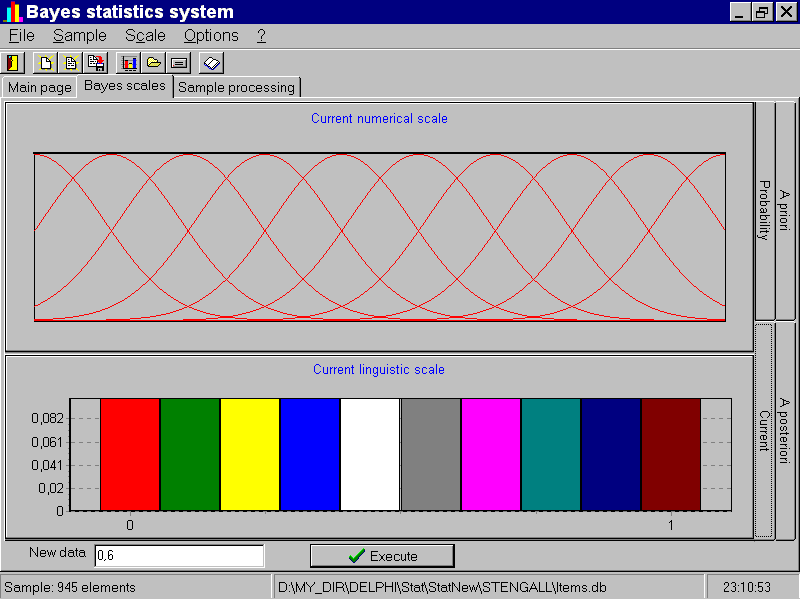Click the text field dialog toolbar icon
The width and height of the screenshot is (800, 600).
click(x=179, y=63)
